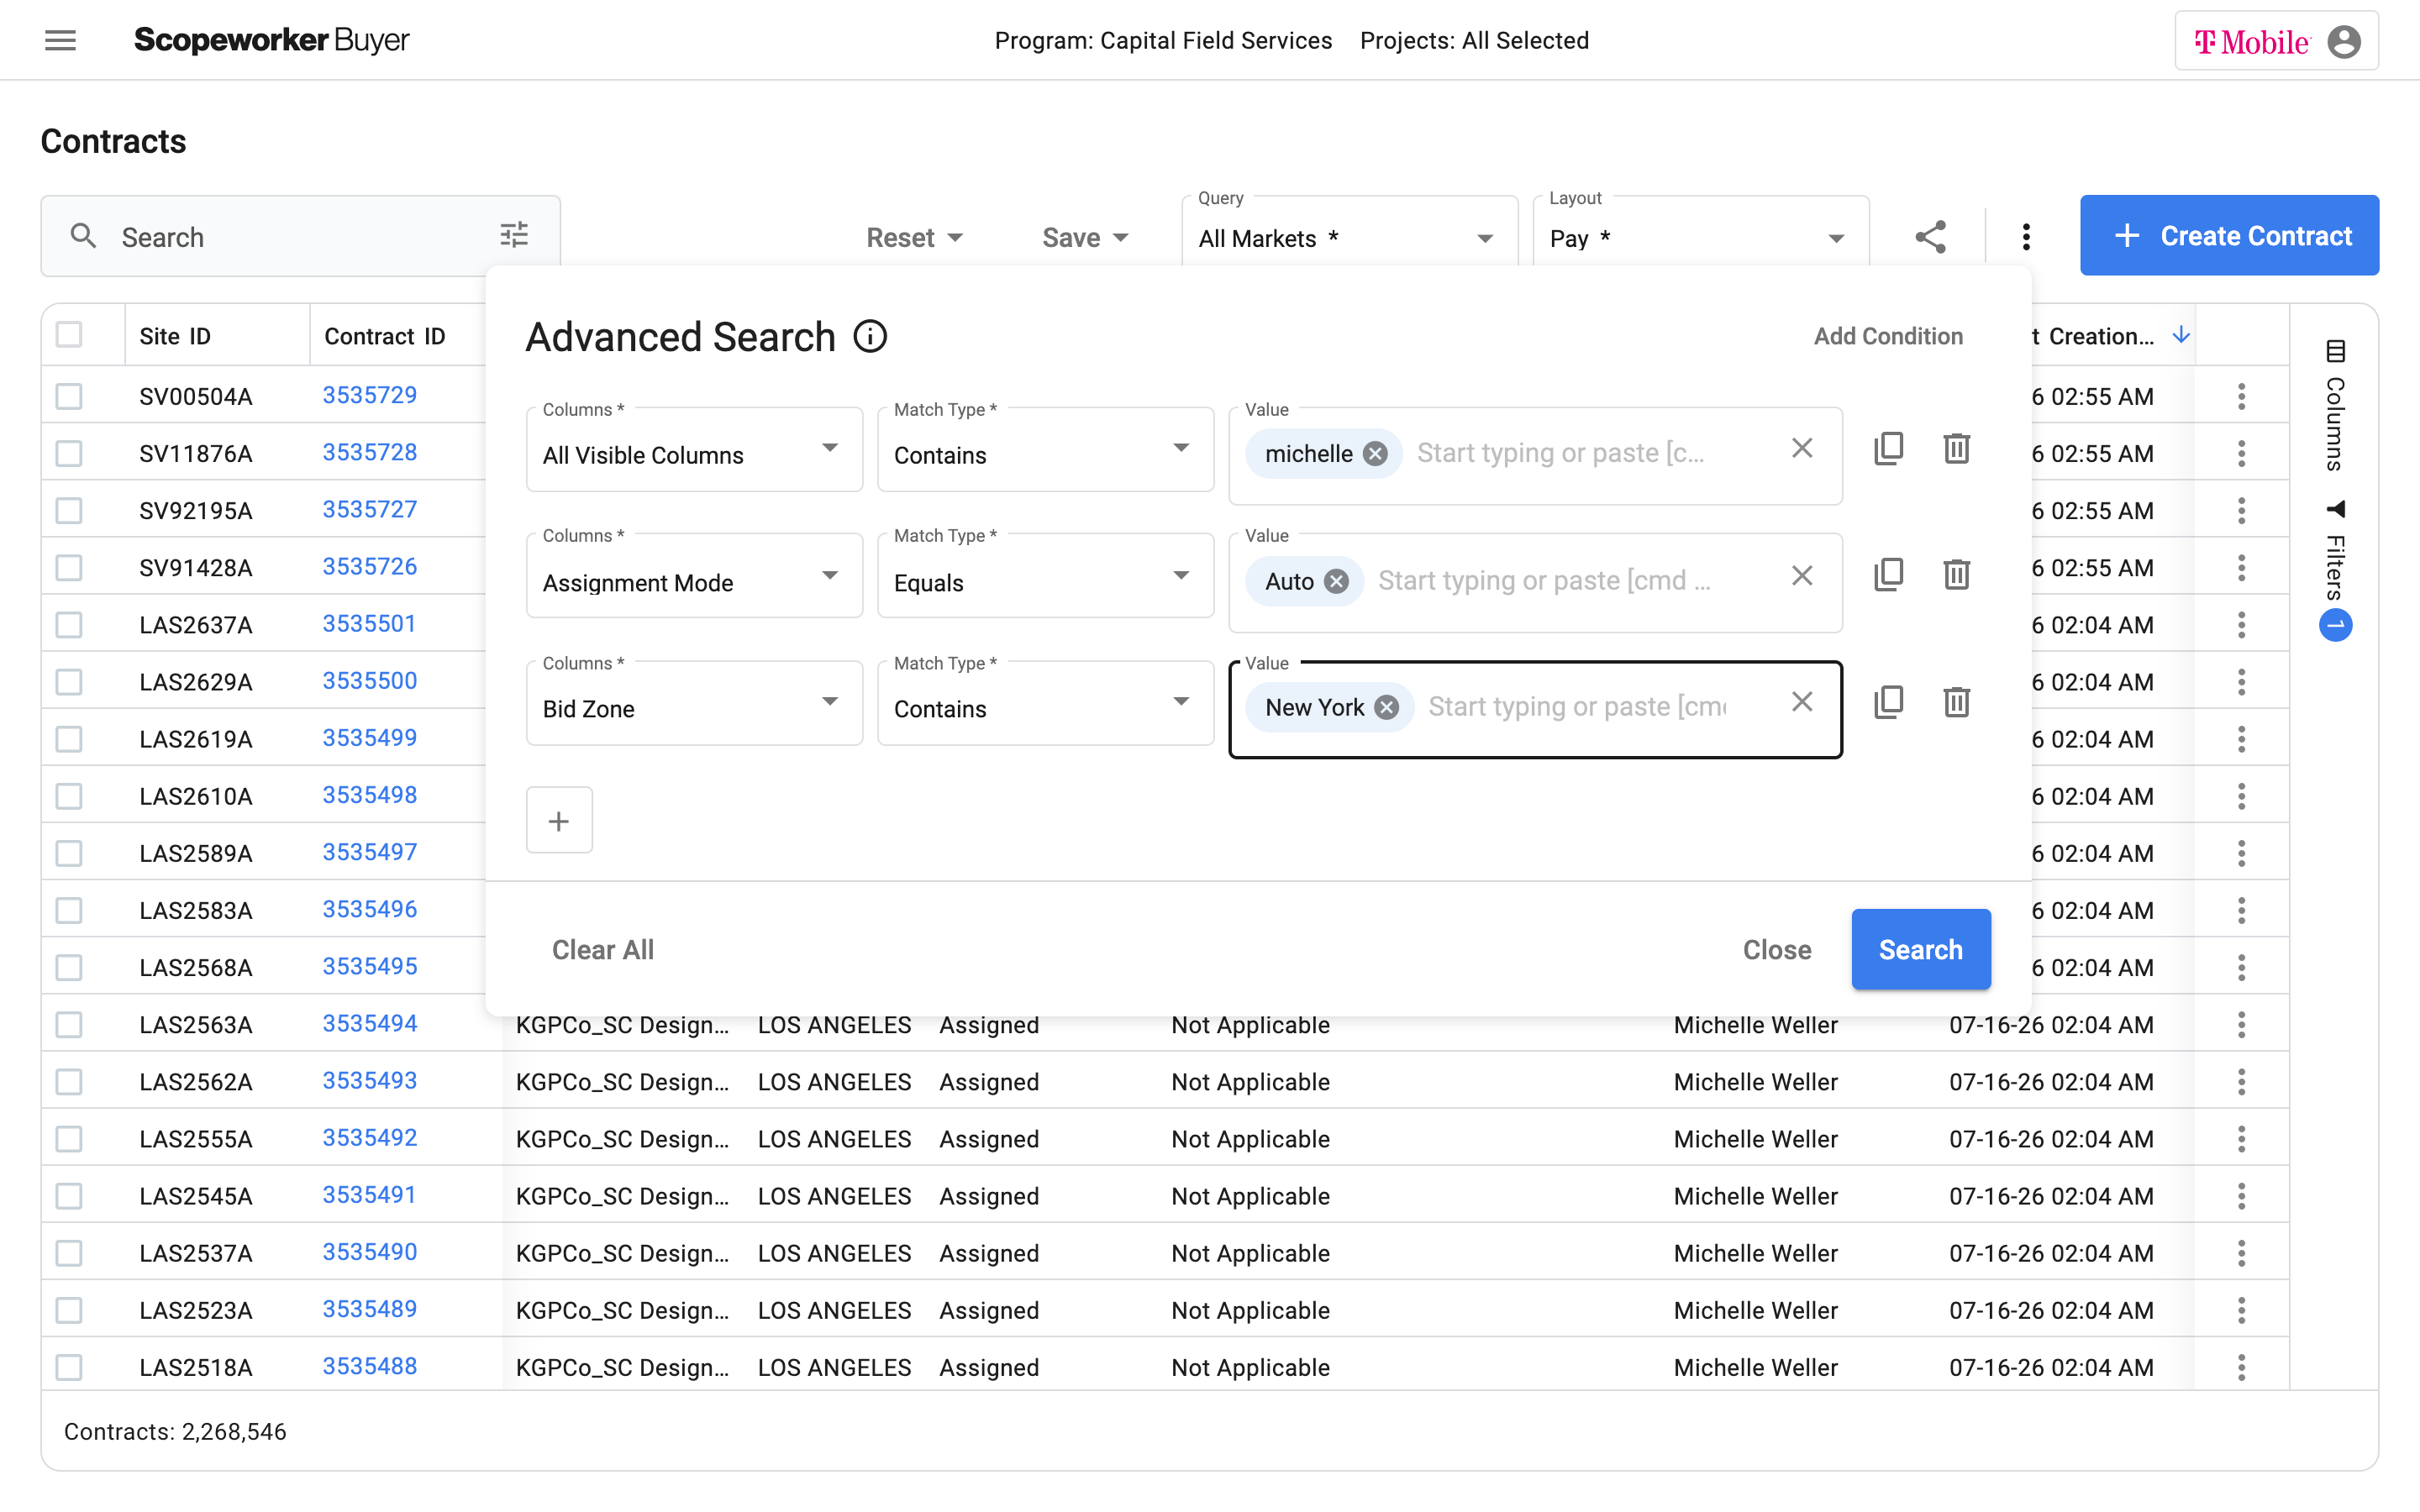Open the All Visible Columns dropdown
This screenshot has width=2420, height=1512.
(694, 450)
